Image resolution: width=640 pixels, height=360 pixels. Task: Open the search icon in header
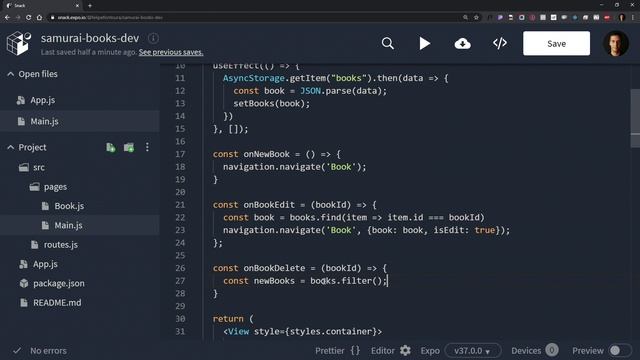click(x=387, y=43)
